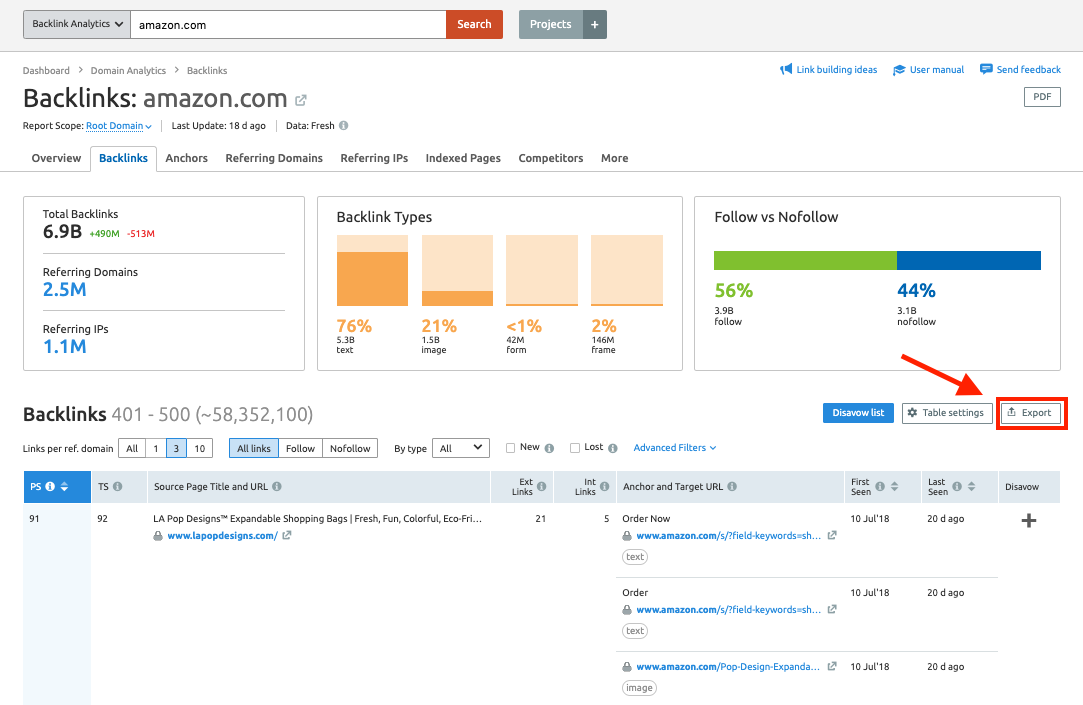
Task: Open www.lapopdesigns.com/ source link
Action: click(222, 535)
